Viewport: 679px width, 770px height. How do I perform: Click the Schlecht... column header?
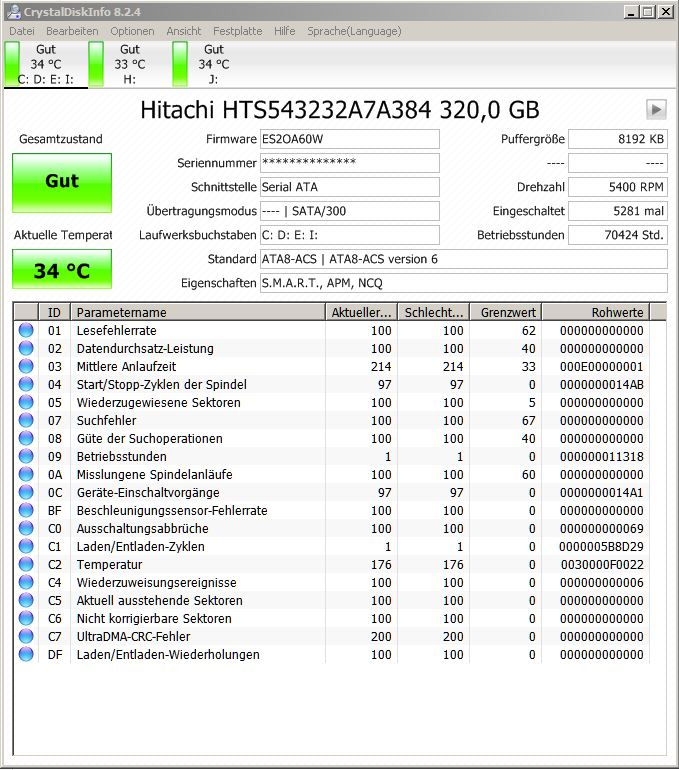(x=434, y=312)
